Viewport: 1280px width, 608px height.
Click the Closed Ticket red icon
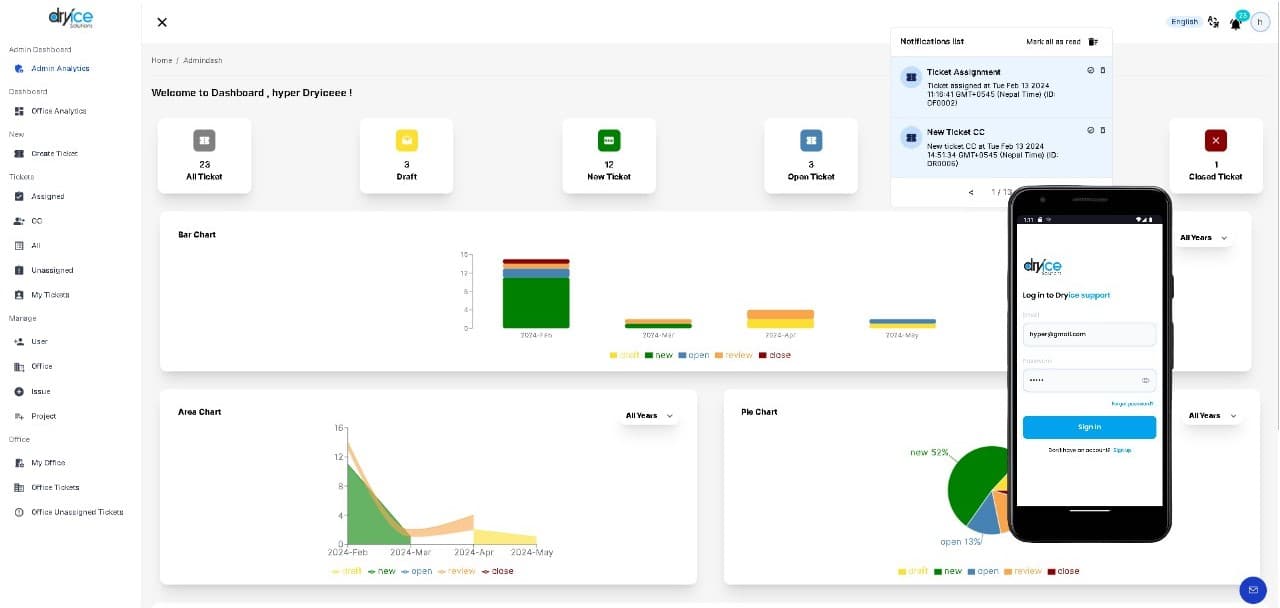[x=1215, y=141]
